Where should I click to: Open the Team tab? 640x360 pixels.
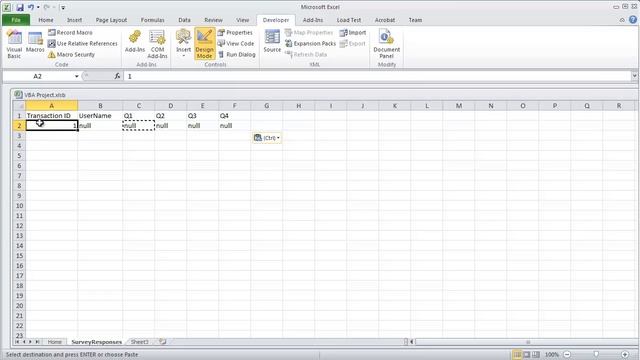pos(415,20)
